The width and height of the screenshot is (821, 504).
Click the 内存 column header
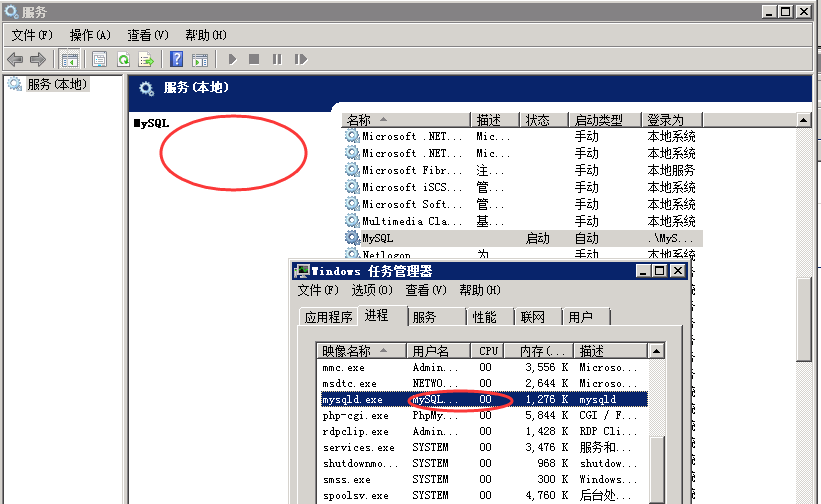point(539,351)
